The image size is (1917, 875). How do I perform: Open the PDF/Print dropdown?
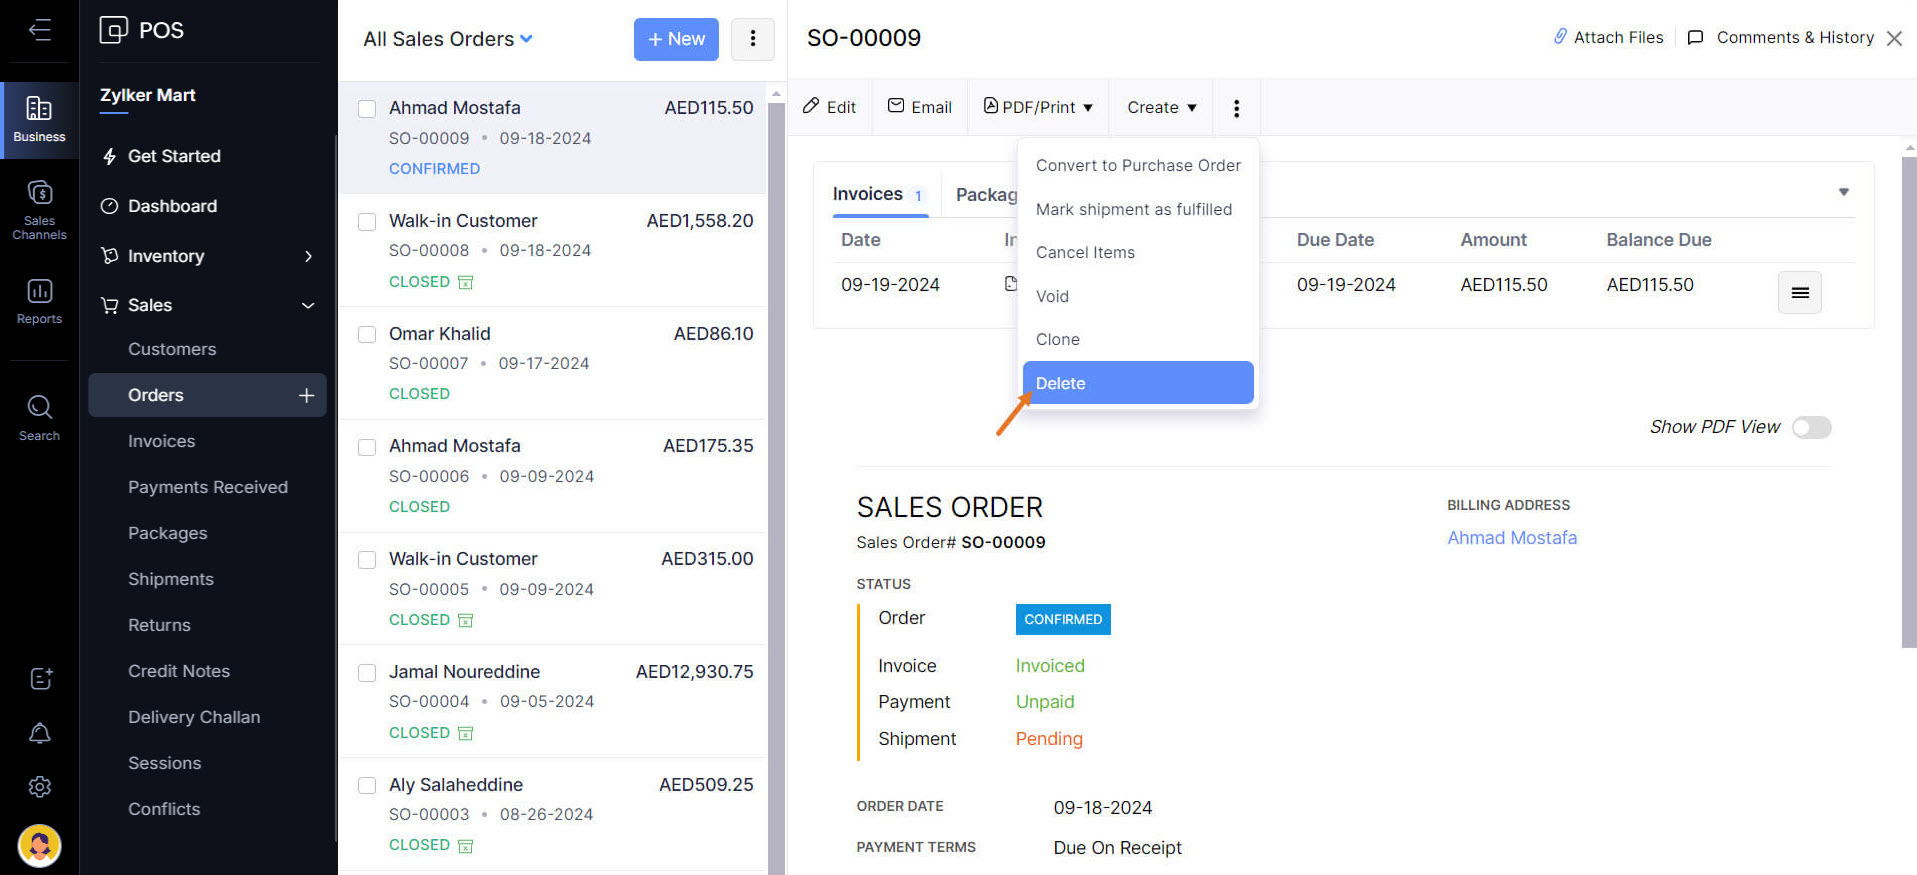[x=1038, y=107]
